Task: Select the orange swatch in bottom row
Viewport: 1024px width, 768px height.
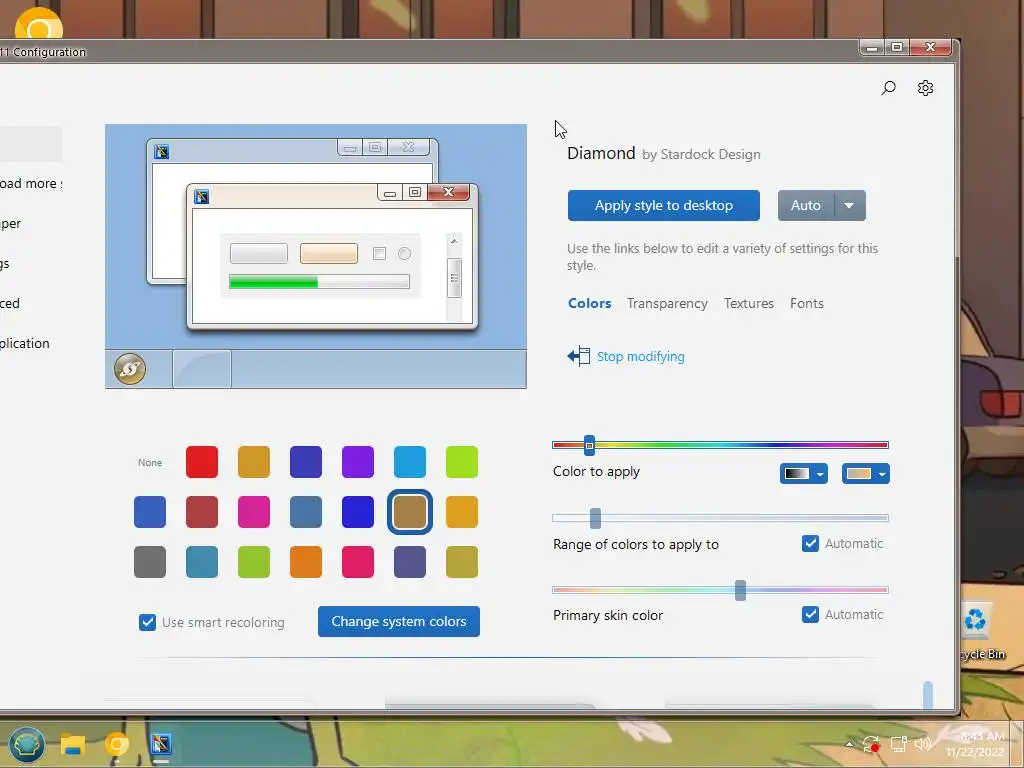Action: pyautogui.click(x=306, y=562)
